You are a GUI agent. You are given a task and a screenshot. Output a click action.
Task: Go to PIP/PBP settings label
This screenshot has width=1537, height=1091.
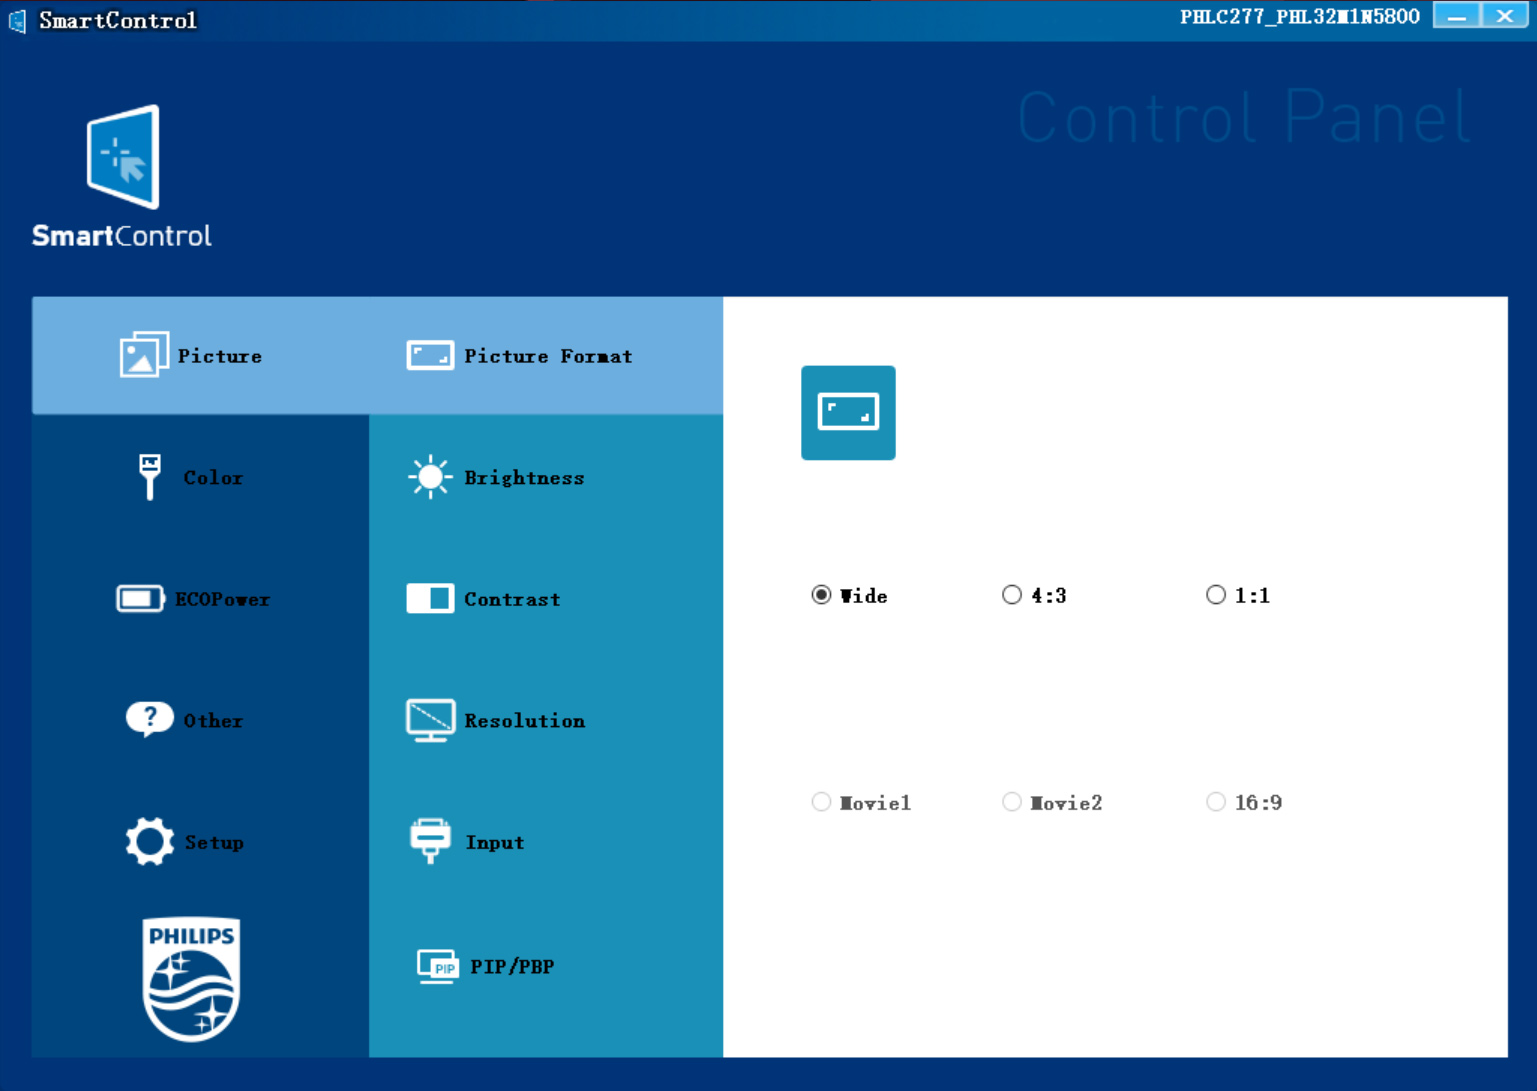pyautogui.click(x=512, y=967)
